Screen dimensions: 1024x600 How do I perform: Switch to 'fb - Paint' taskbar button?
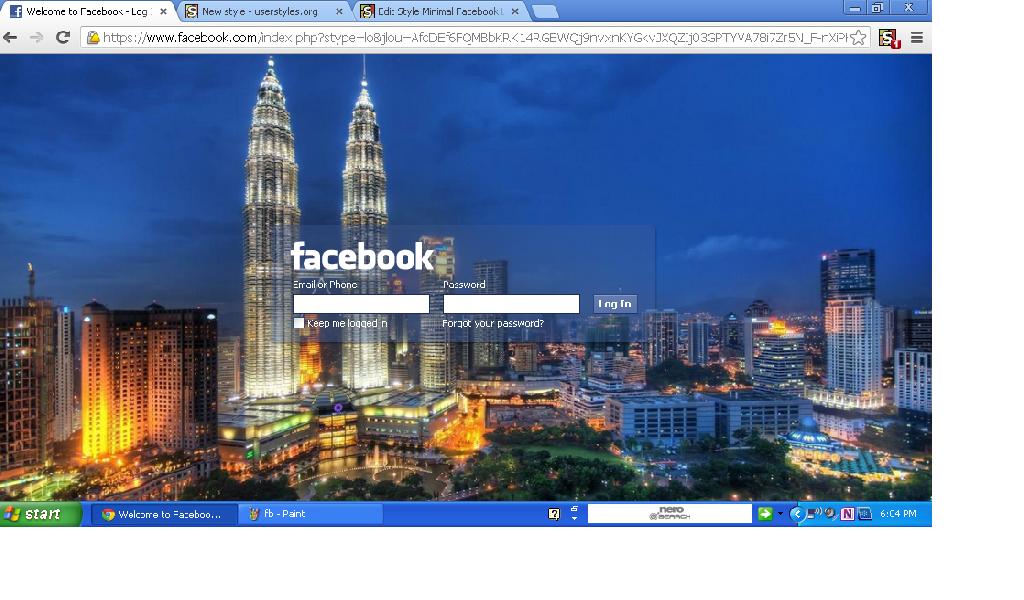tap(310, 514)
